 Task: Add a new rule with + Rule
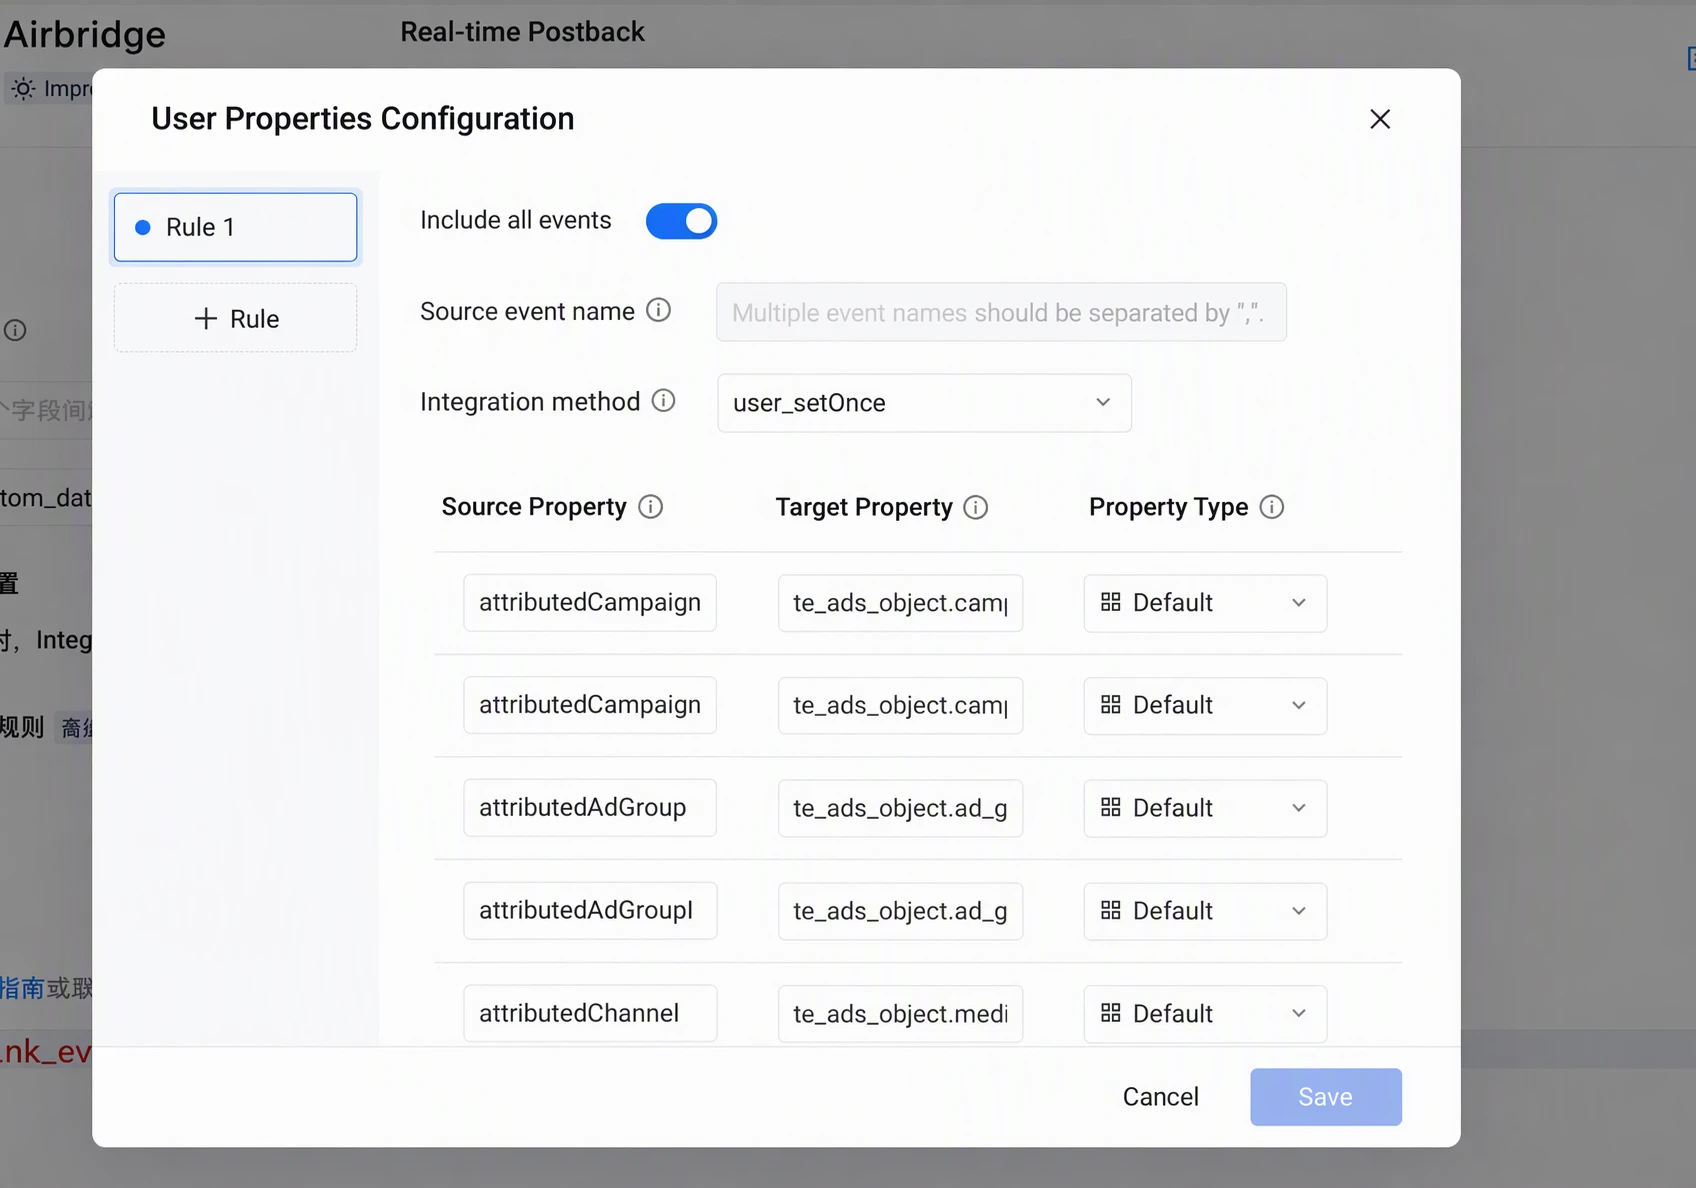click(235, 318)
